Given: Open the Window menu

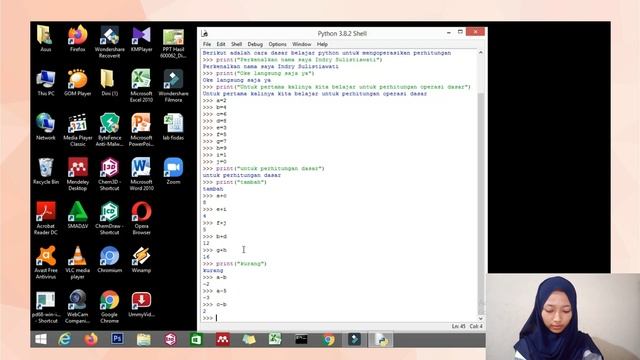Looking at the screenshot, I should tap(302, 44).
